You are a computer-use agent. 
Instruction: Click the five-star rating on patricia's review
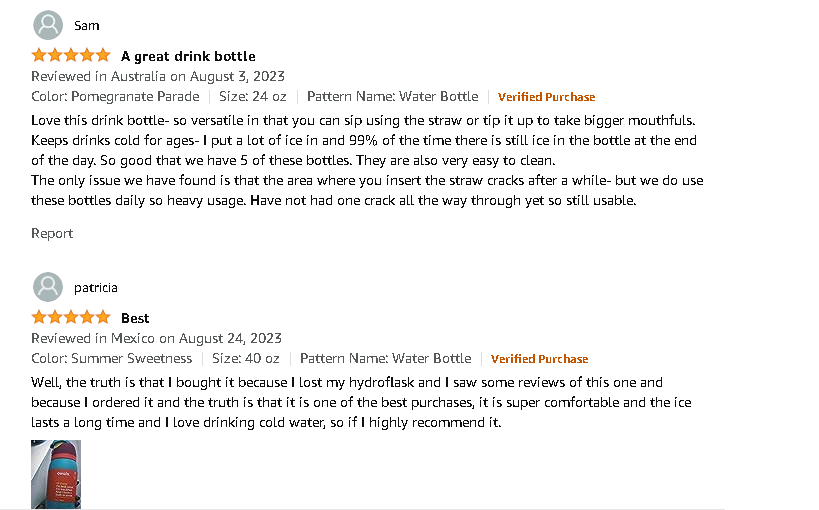tap(71, 318)
